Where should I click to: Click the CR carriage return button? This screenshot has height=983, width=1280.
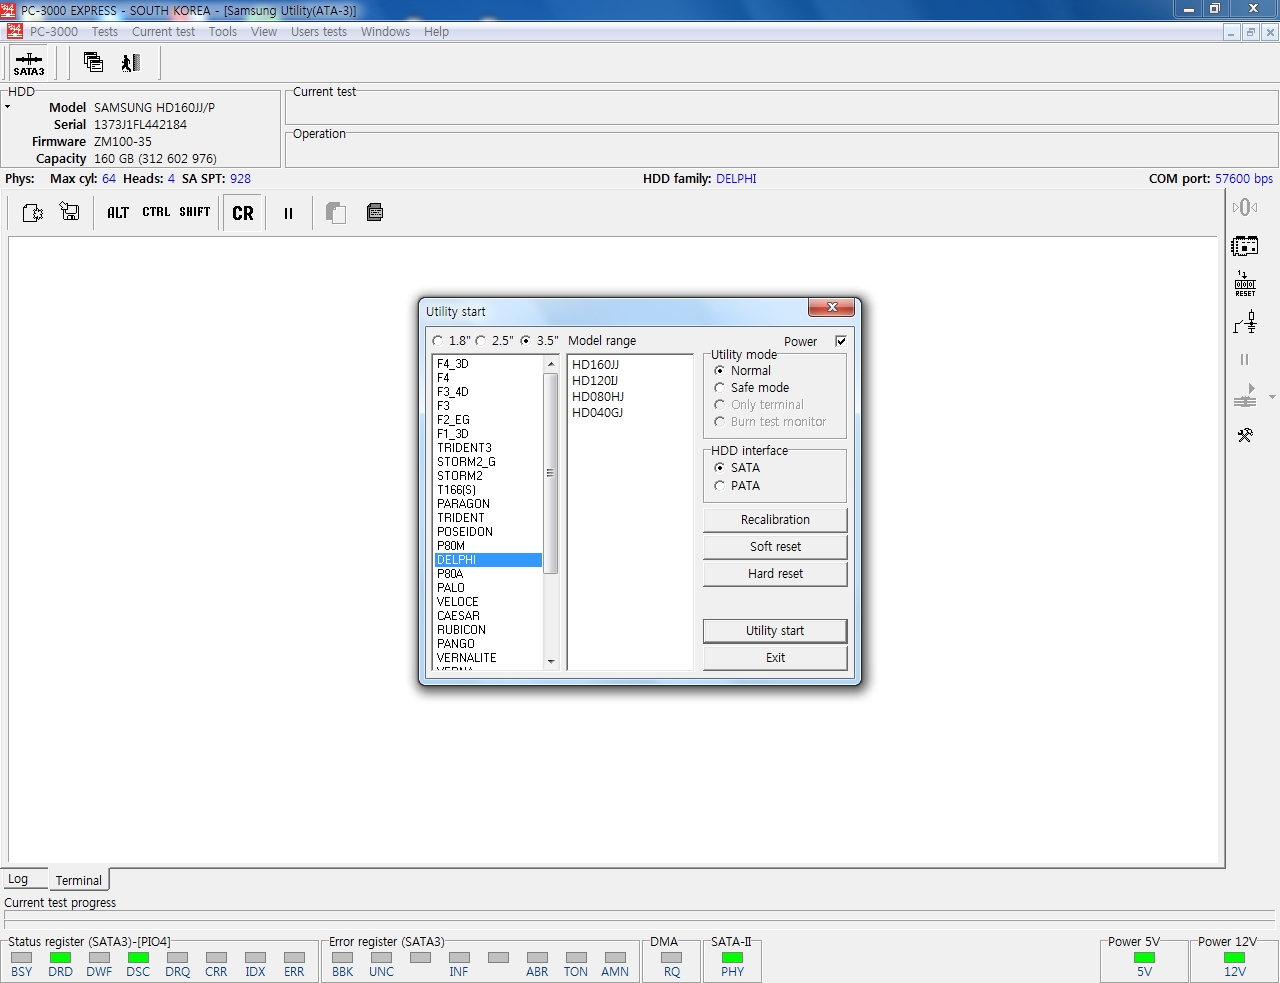[243, 213]
